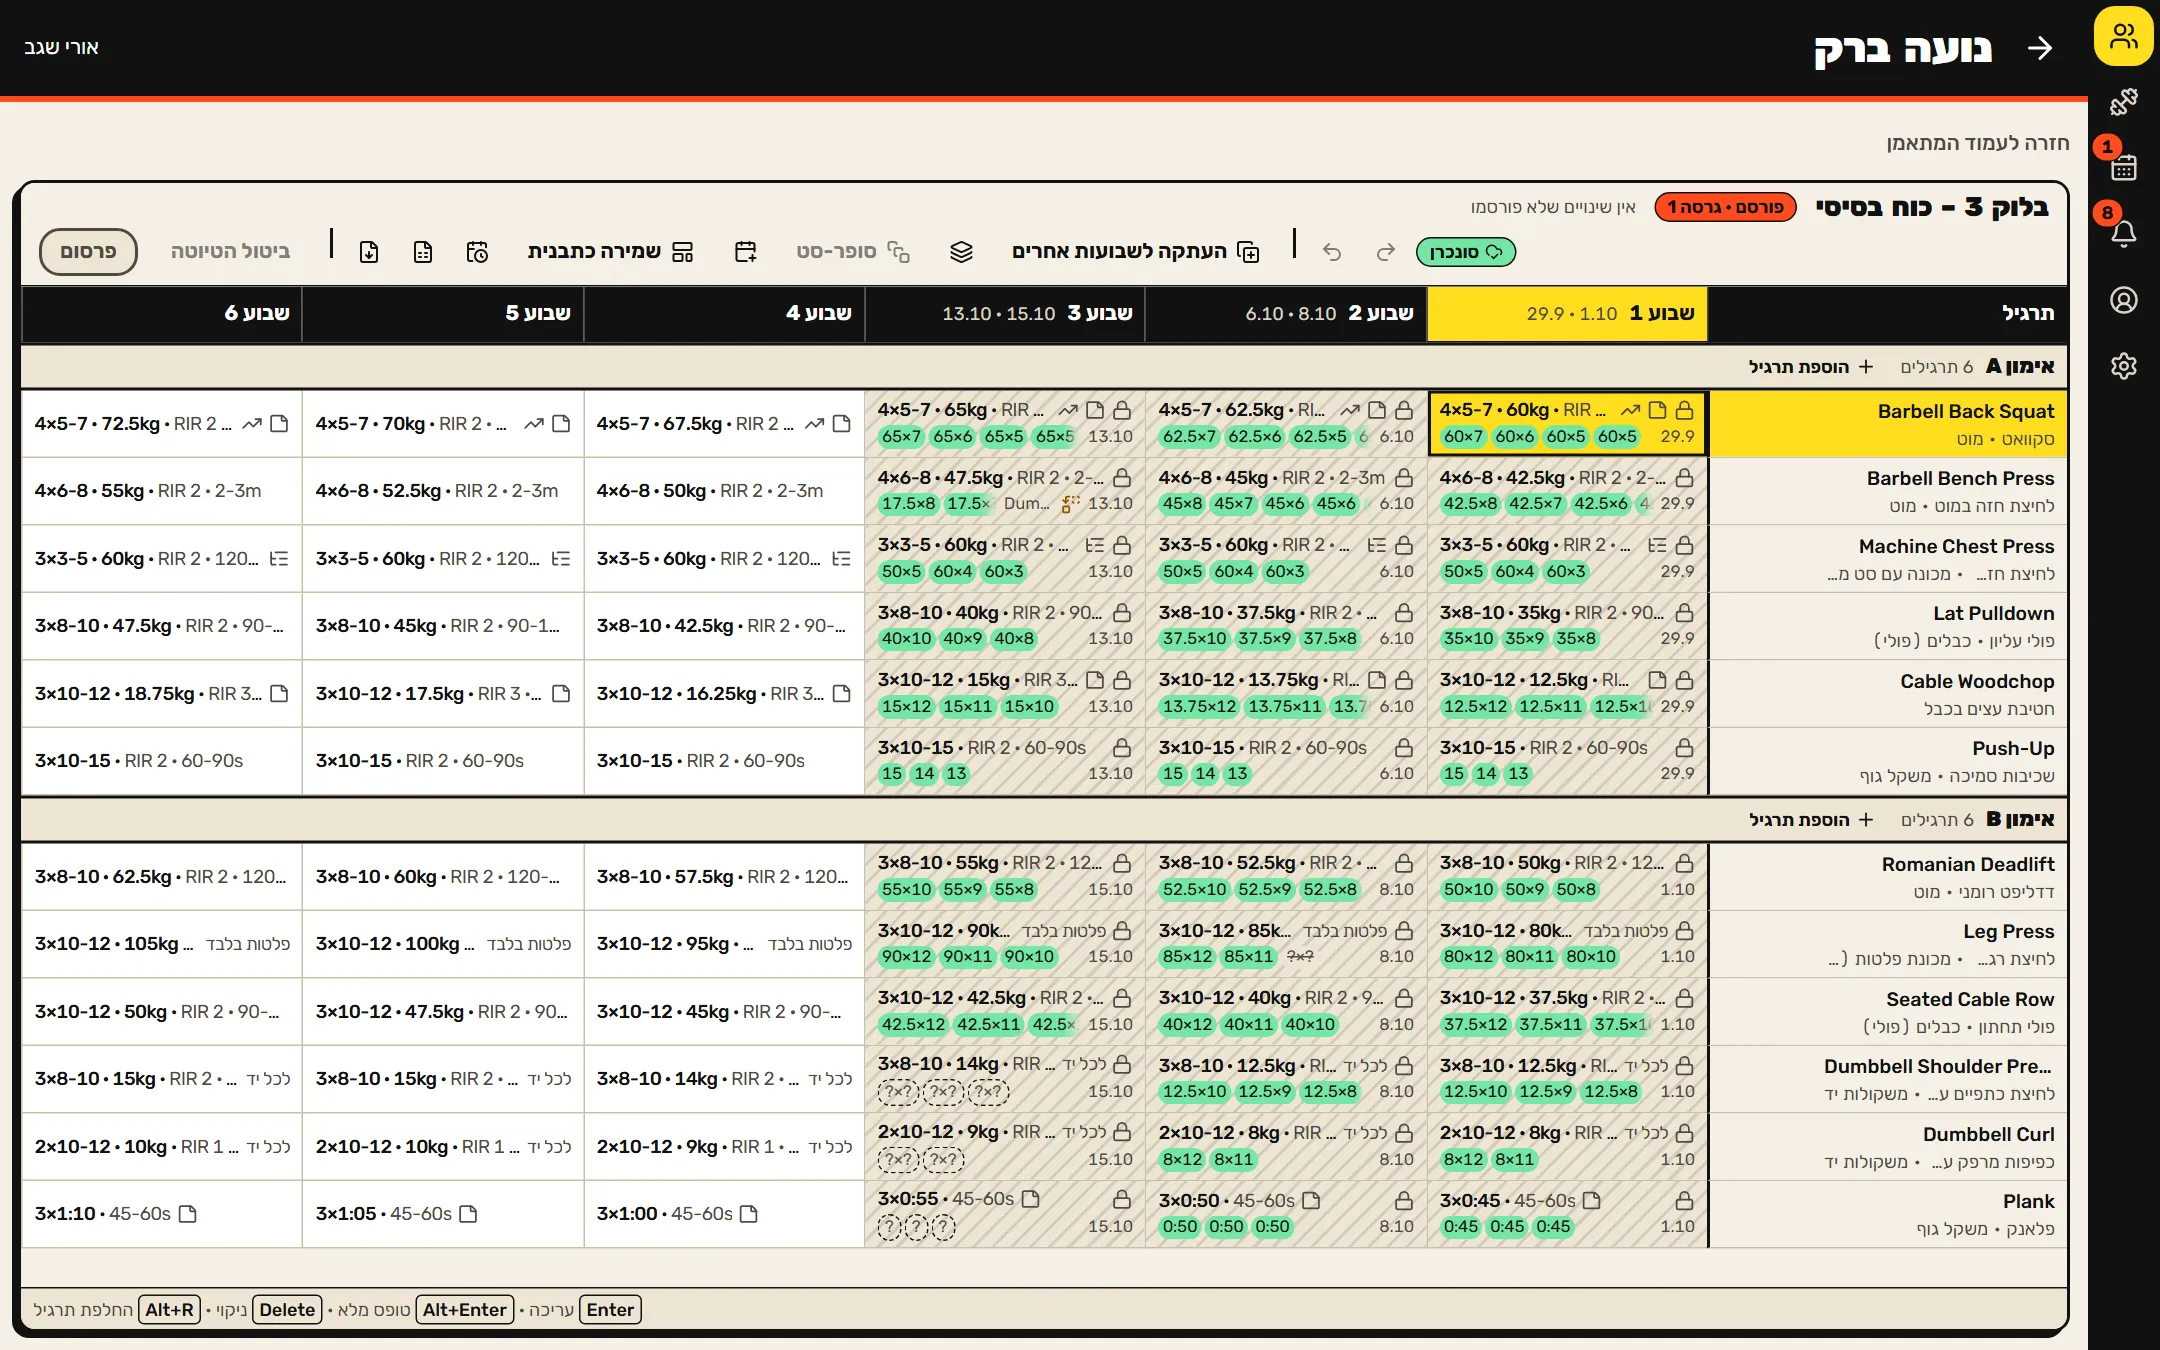This screenshot has height=1350, width=2160.
Task: Click the פרסום publish button
Action: (x=88, y=252)
